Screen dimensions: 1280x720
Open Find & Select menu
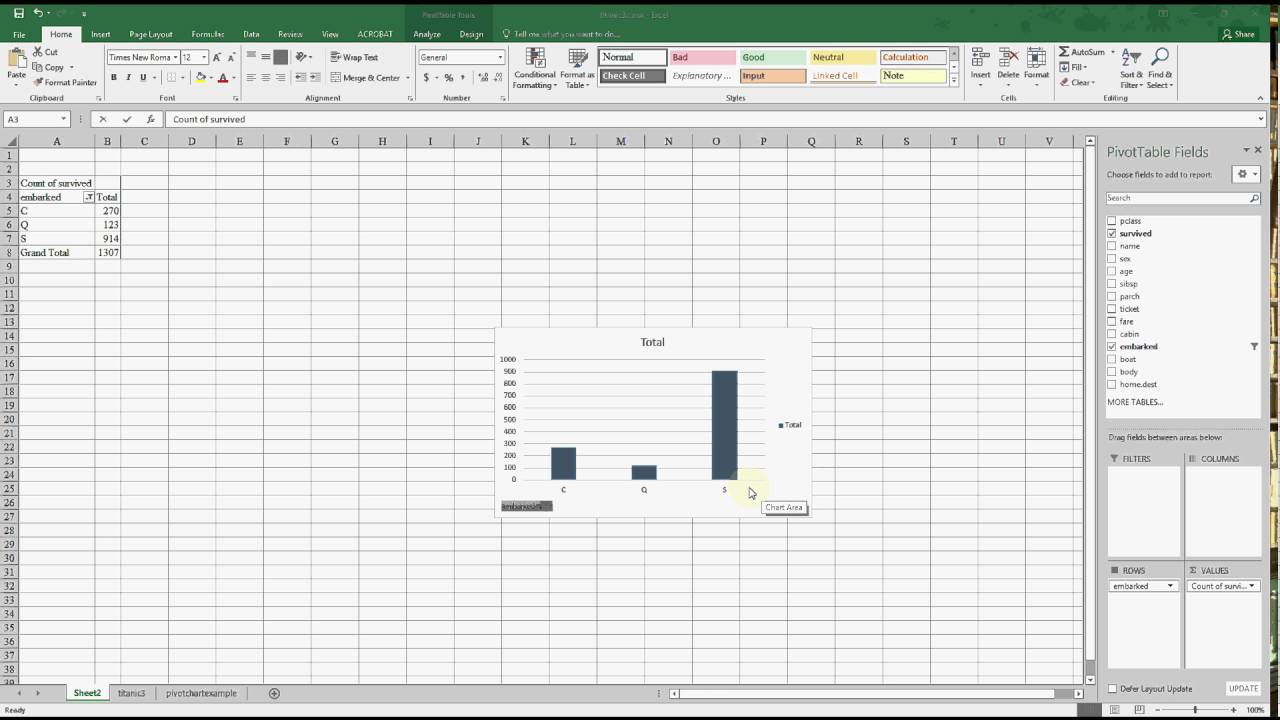(x=1160, y=68)
